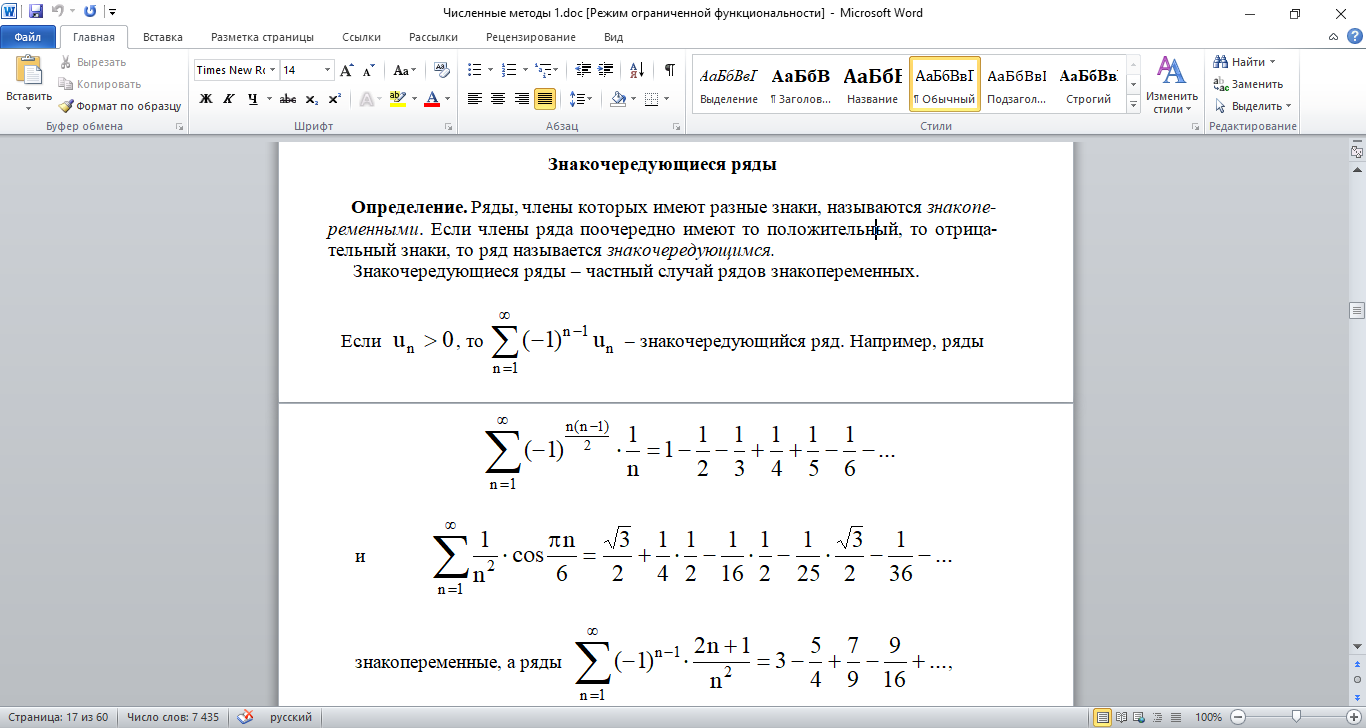Switch to the Ссылки tab

361,37
